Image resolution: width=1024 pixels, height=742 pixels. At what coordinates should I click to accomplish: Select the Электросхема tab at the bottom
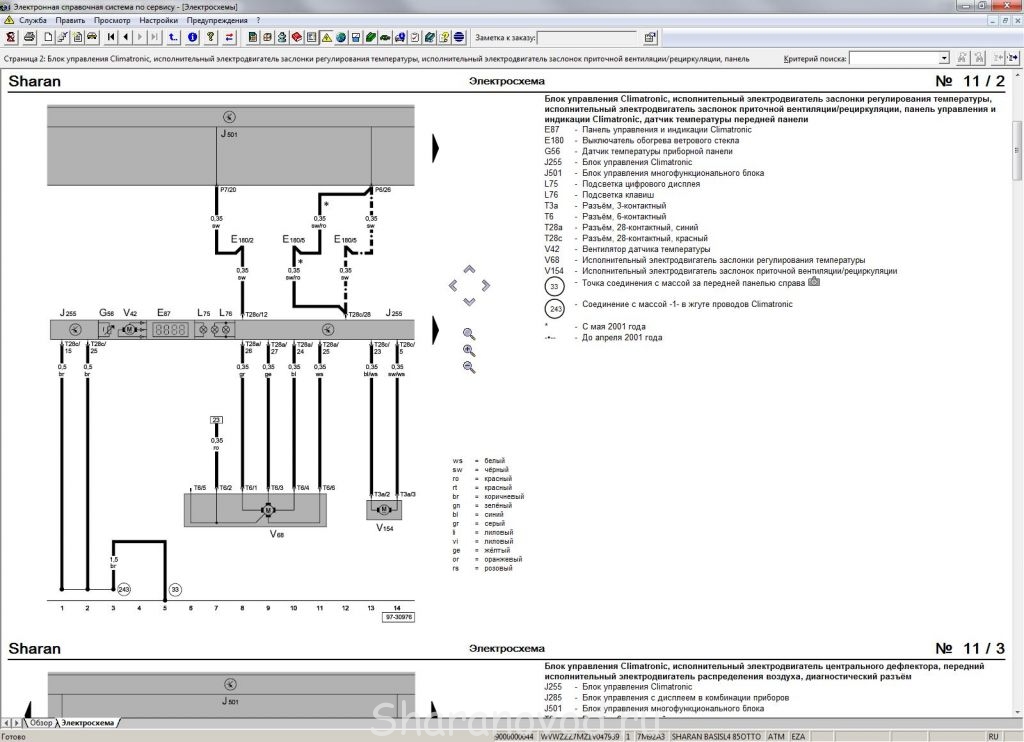[87, 722]
